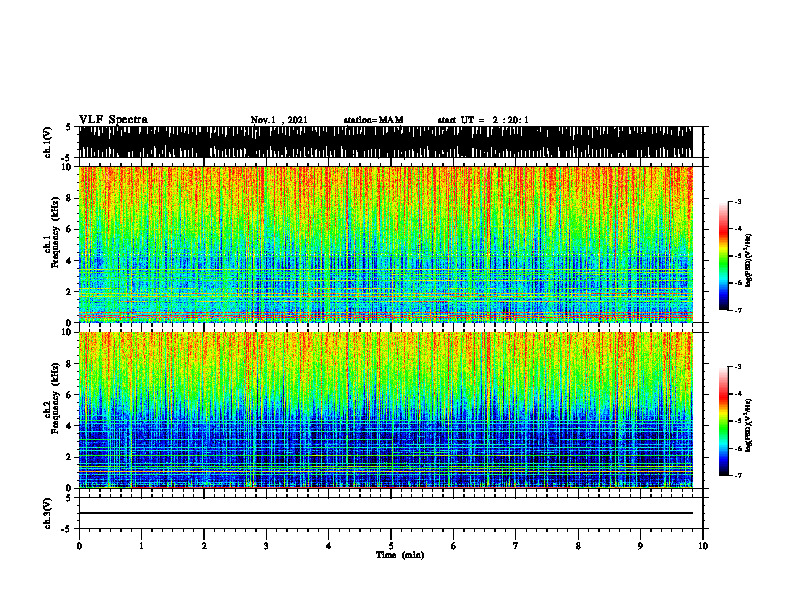Click the time axis tick label "10"
This screenshot has width=792, height=612.
(x=703, y=546)
